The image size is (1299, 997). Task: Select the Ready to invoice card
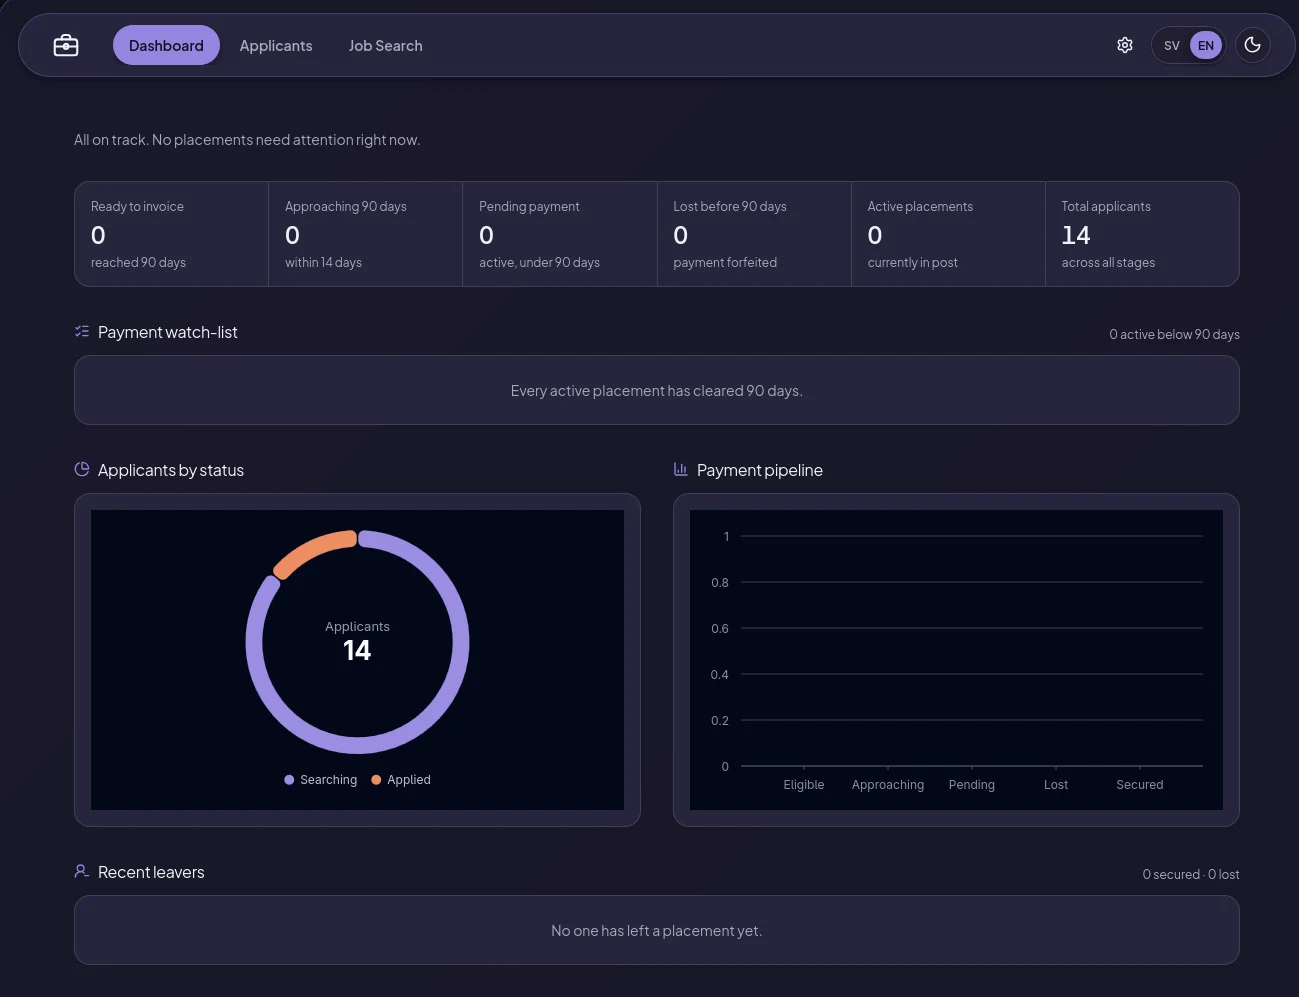pos(172,234)
